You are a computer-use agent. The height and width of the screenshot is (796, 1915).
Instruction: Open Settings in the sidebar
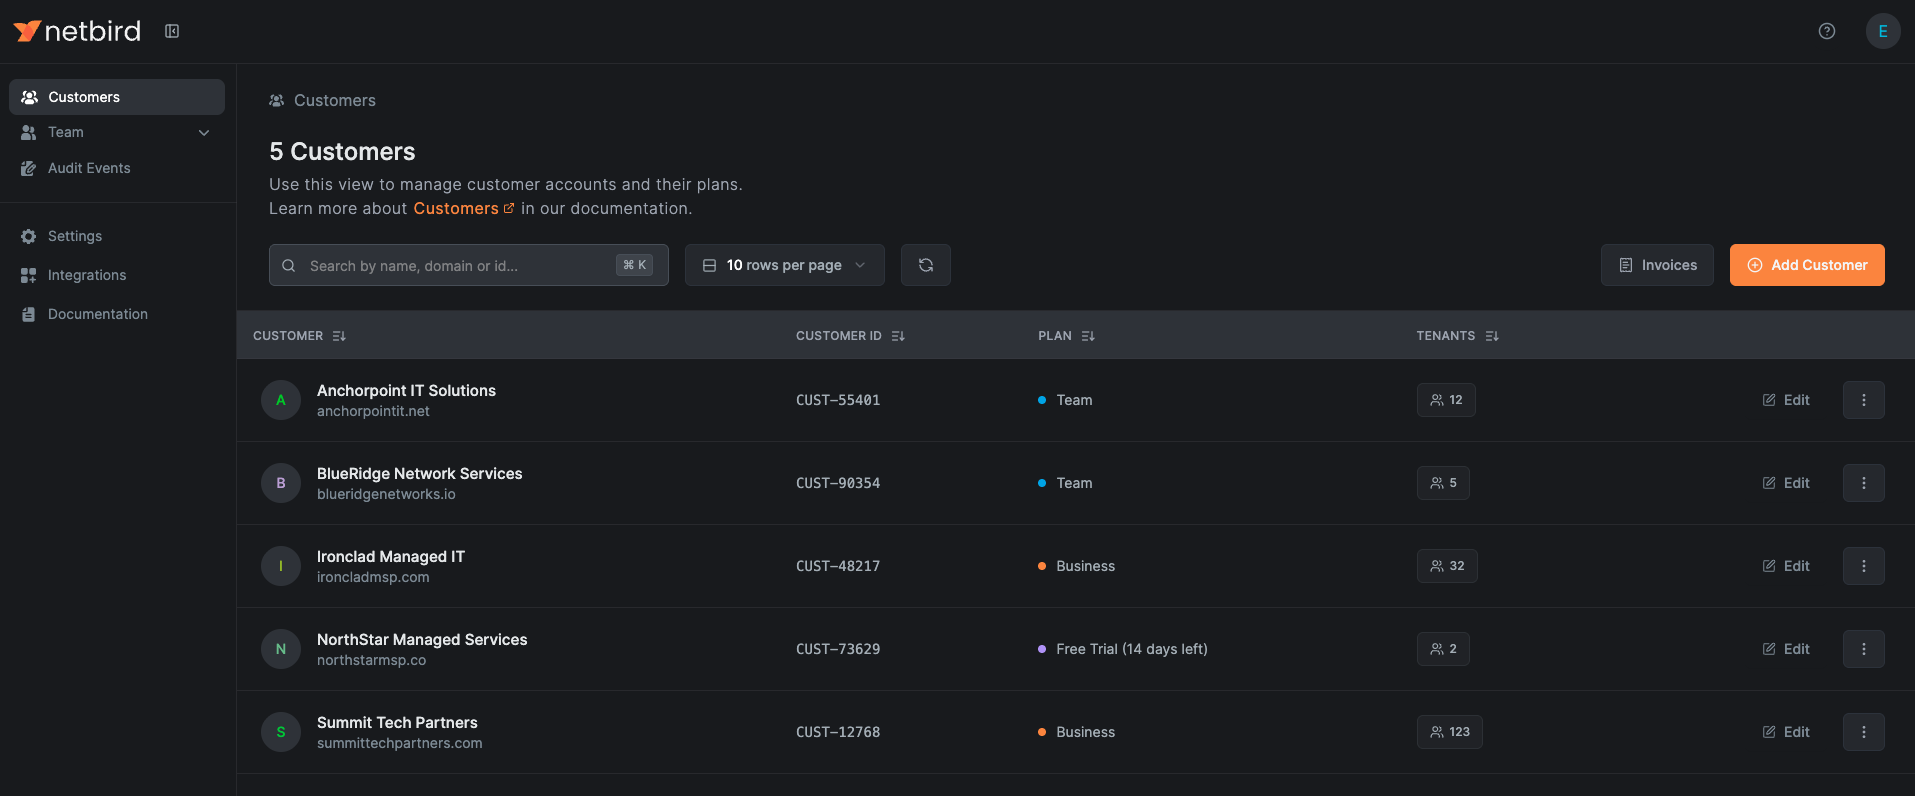point(117,236)
